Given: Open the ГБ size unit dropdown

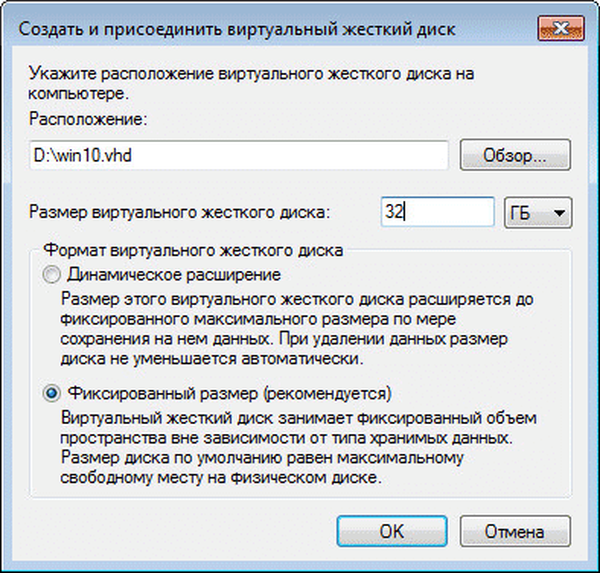Looking at the screenshot, I should 538,211.
